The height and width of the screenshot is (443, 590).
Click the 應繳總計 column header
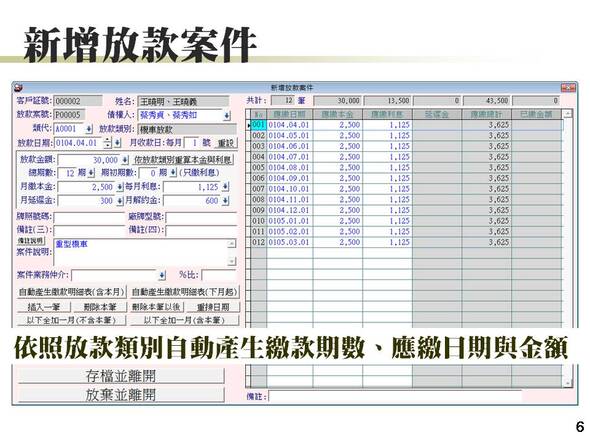(x=486, y=114)
